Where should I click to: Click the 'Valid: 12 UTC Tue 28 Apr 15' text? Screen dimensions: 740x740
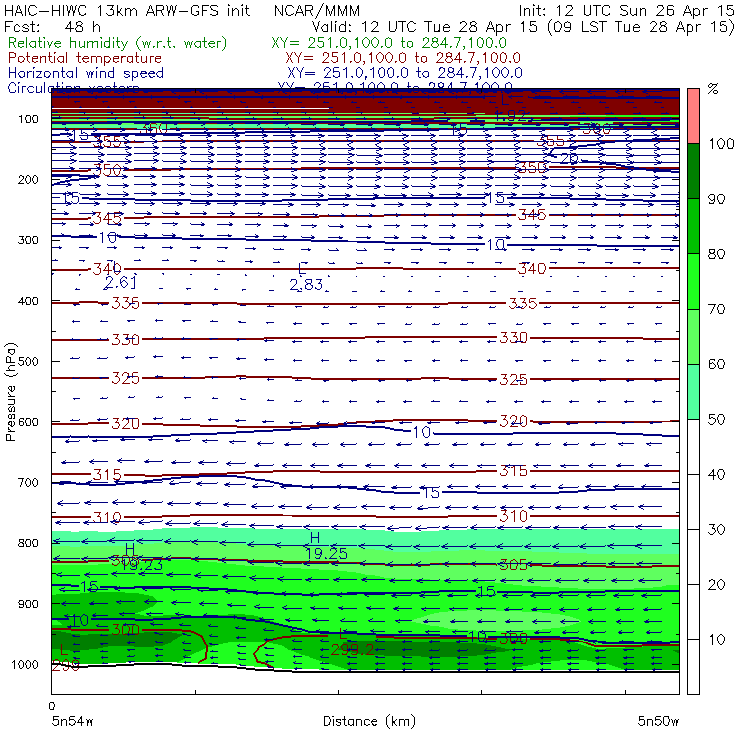tap(424, 27)
